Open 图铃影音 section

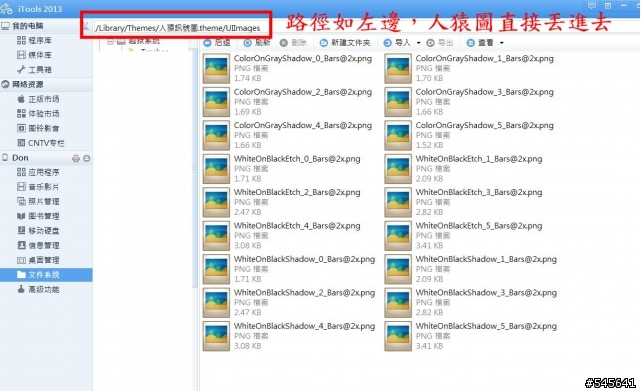38,128
